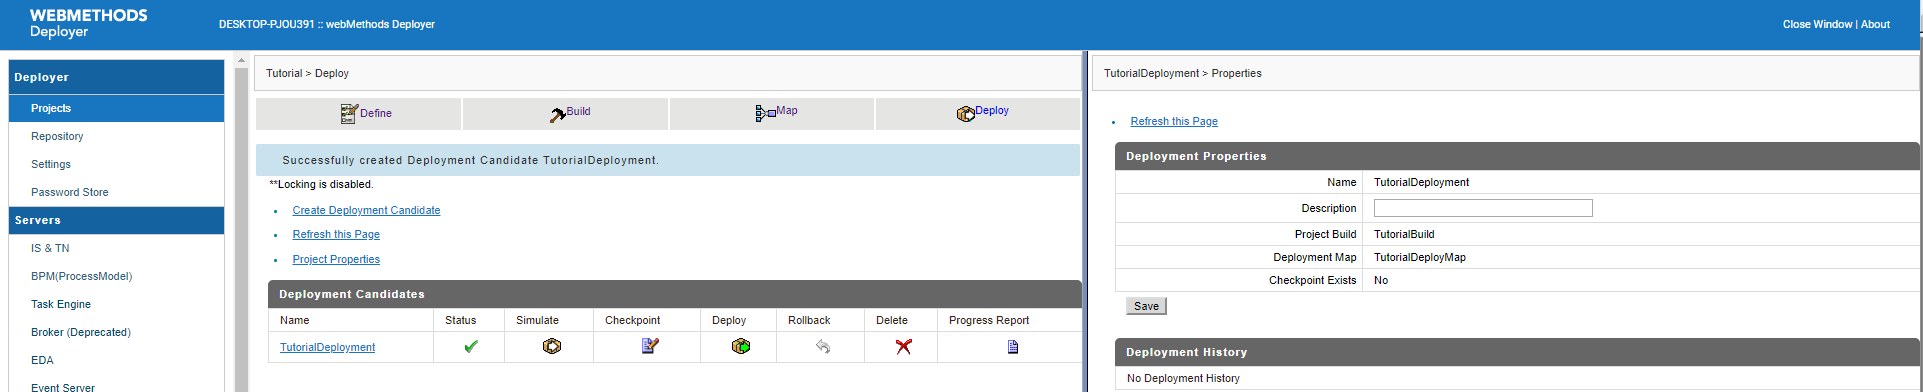
Task: Click the Define step icon
Action: [x=349, y=114]
